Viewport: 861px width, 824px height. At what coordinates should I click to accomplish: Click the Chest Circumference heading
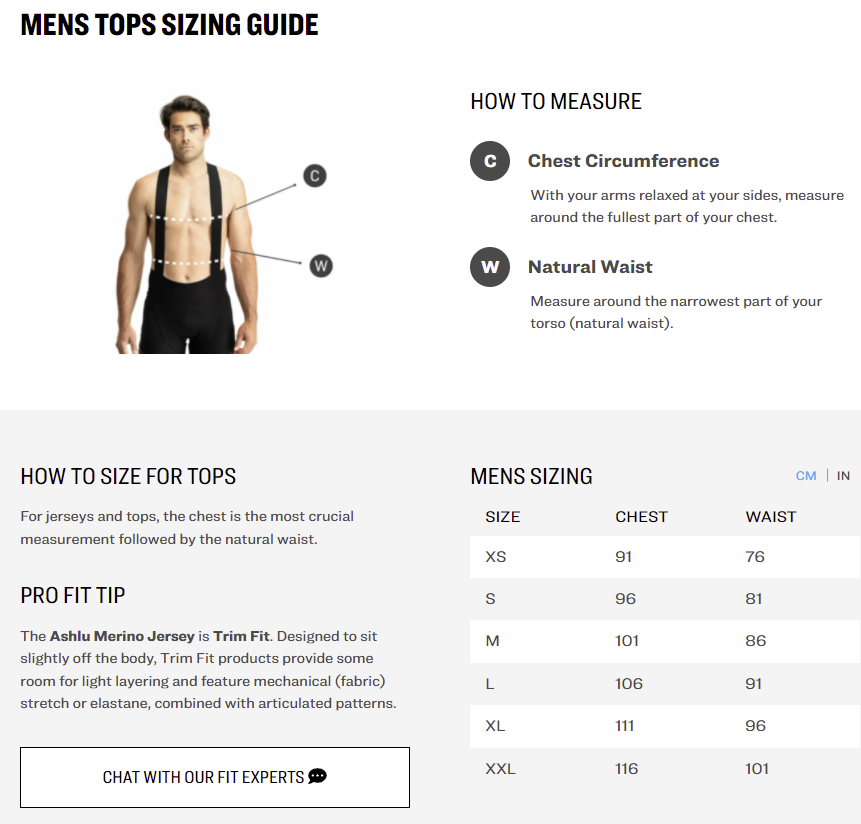click(x=623, y=161)
